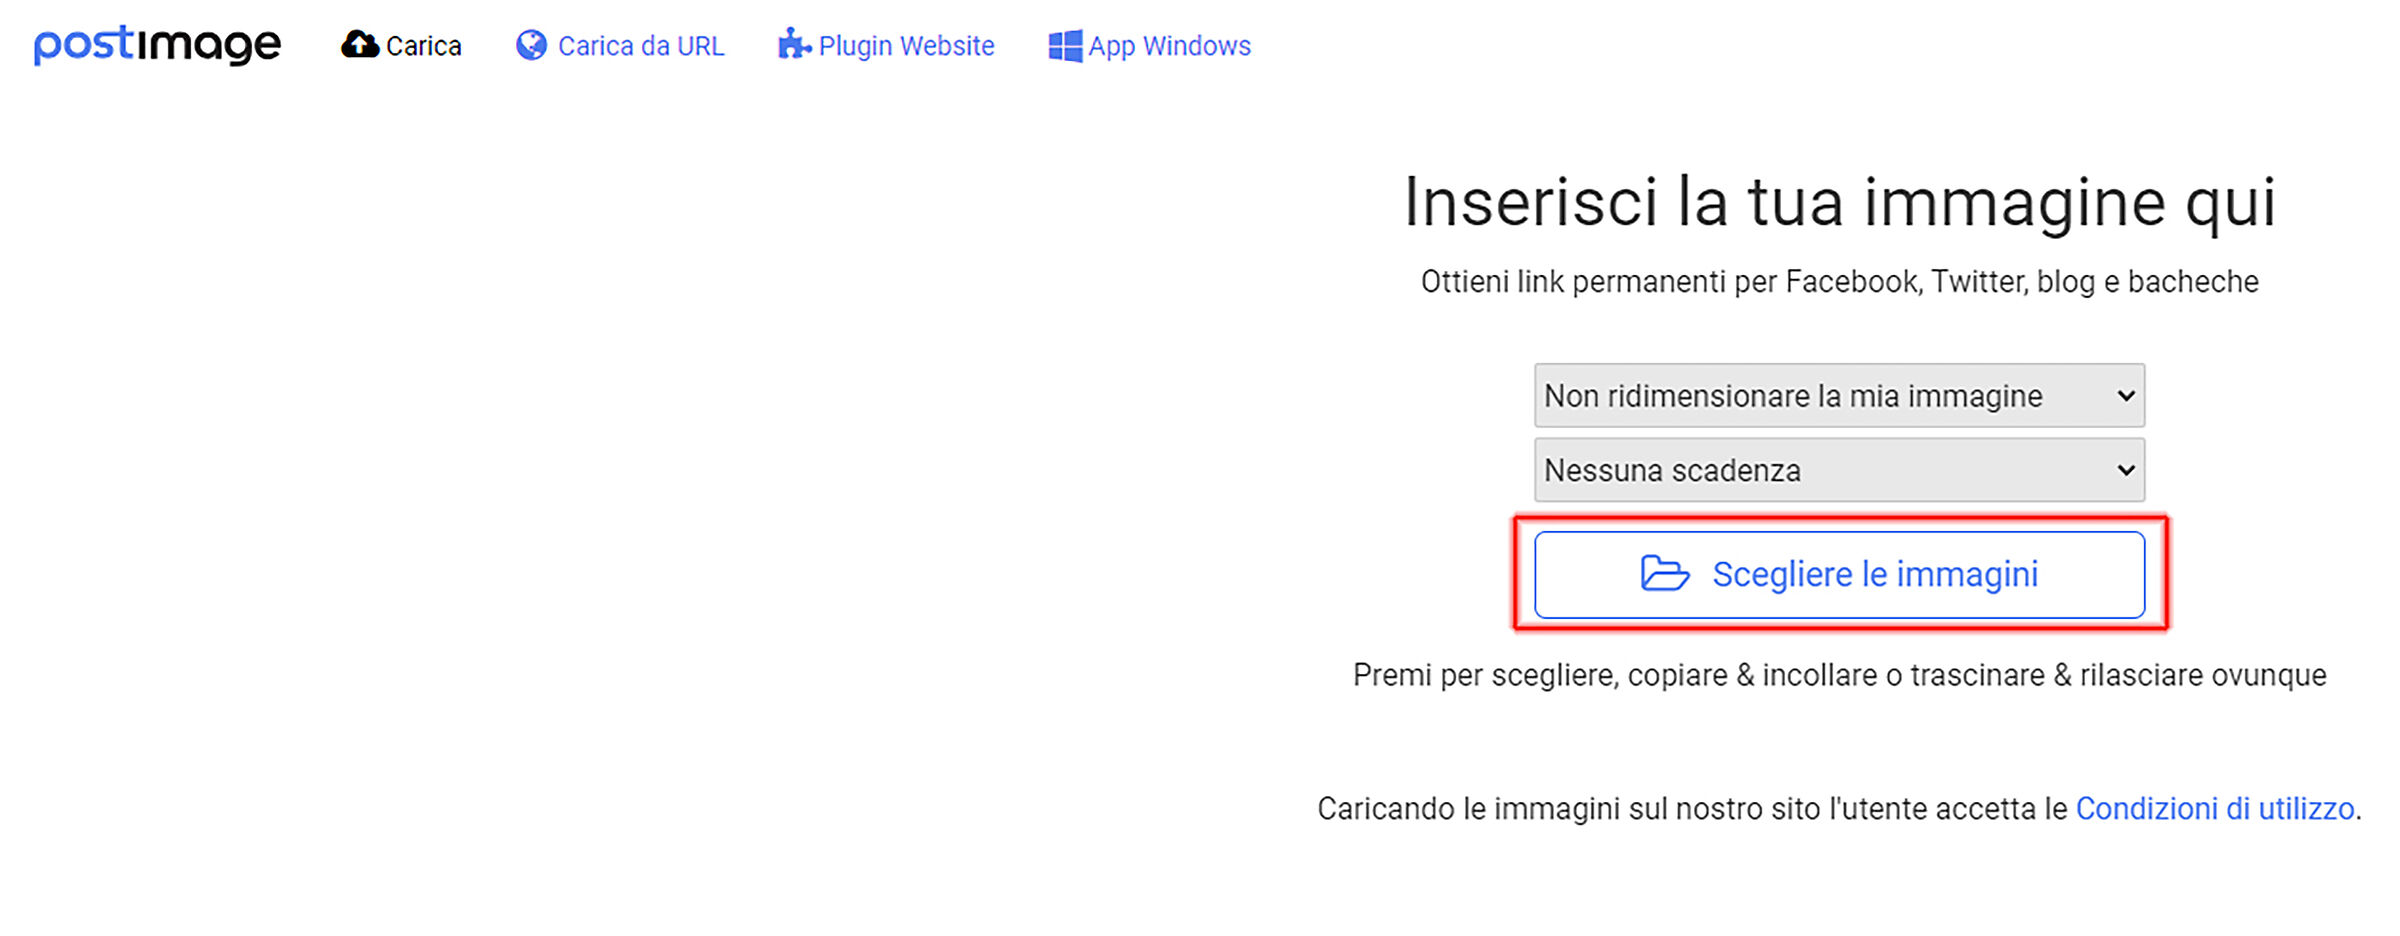Click the "Caricando le immagini sul nostro sito" text
2400x936 pixels.
1690,809
